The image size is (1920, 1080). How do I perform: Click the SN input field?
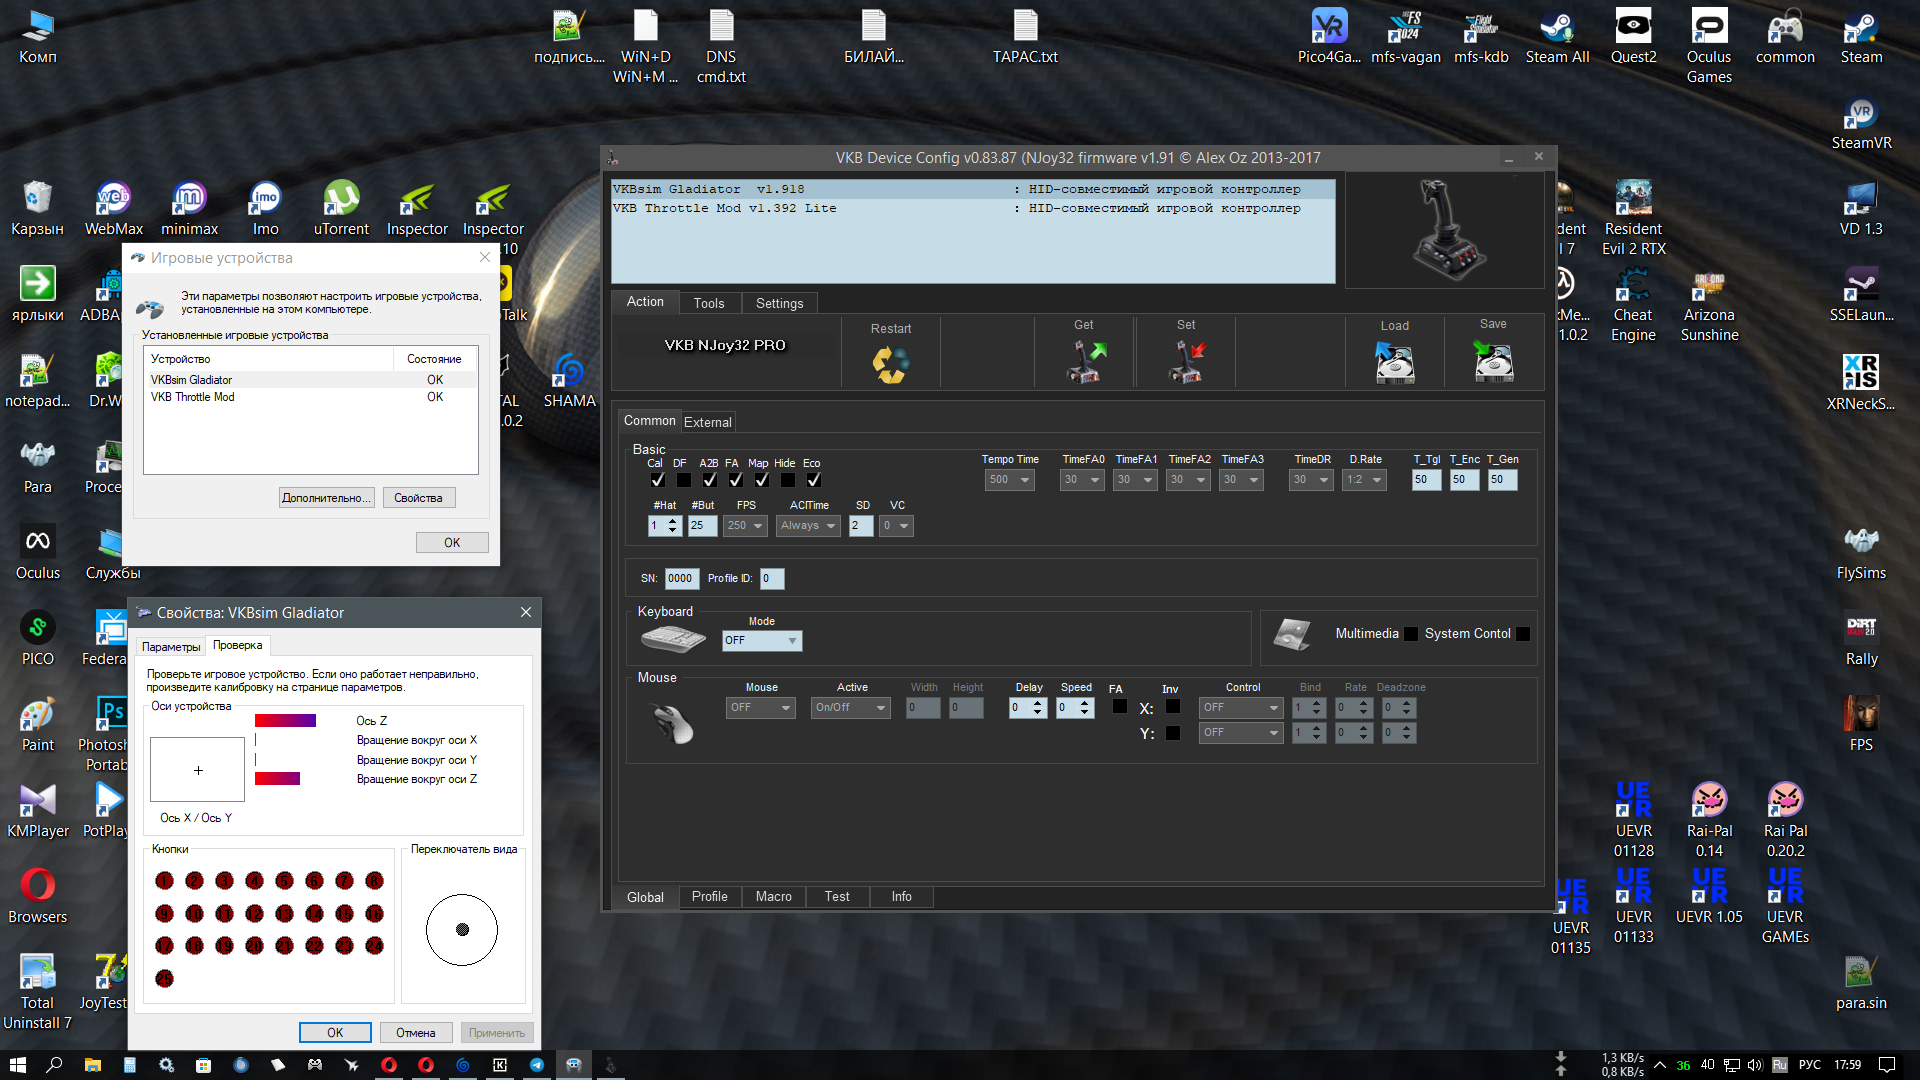(x=680, y=579)
